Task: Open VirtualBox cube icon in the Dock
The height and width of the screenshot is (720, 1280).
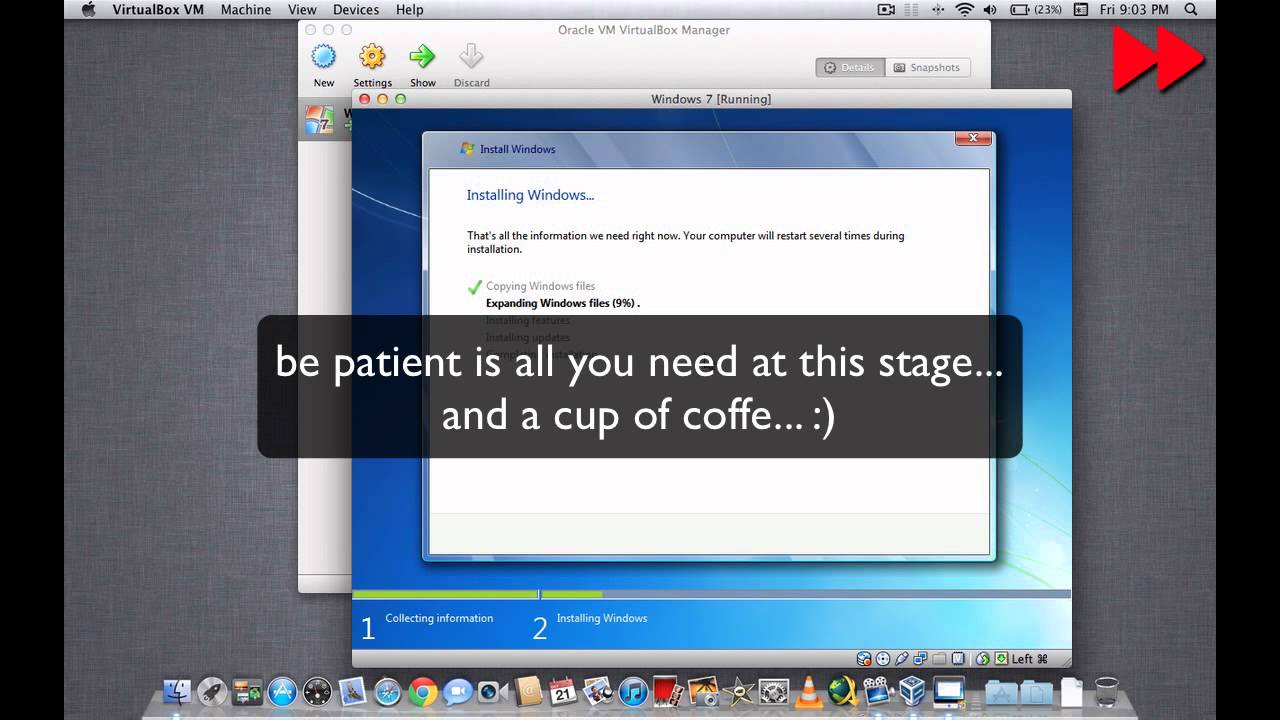Action: pos(912,691)
